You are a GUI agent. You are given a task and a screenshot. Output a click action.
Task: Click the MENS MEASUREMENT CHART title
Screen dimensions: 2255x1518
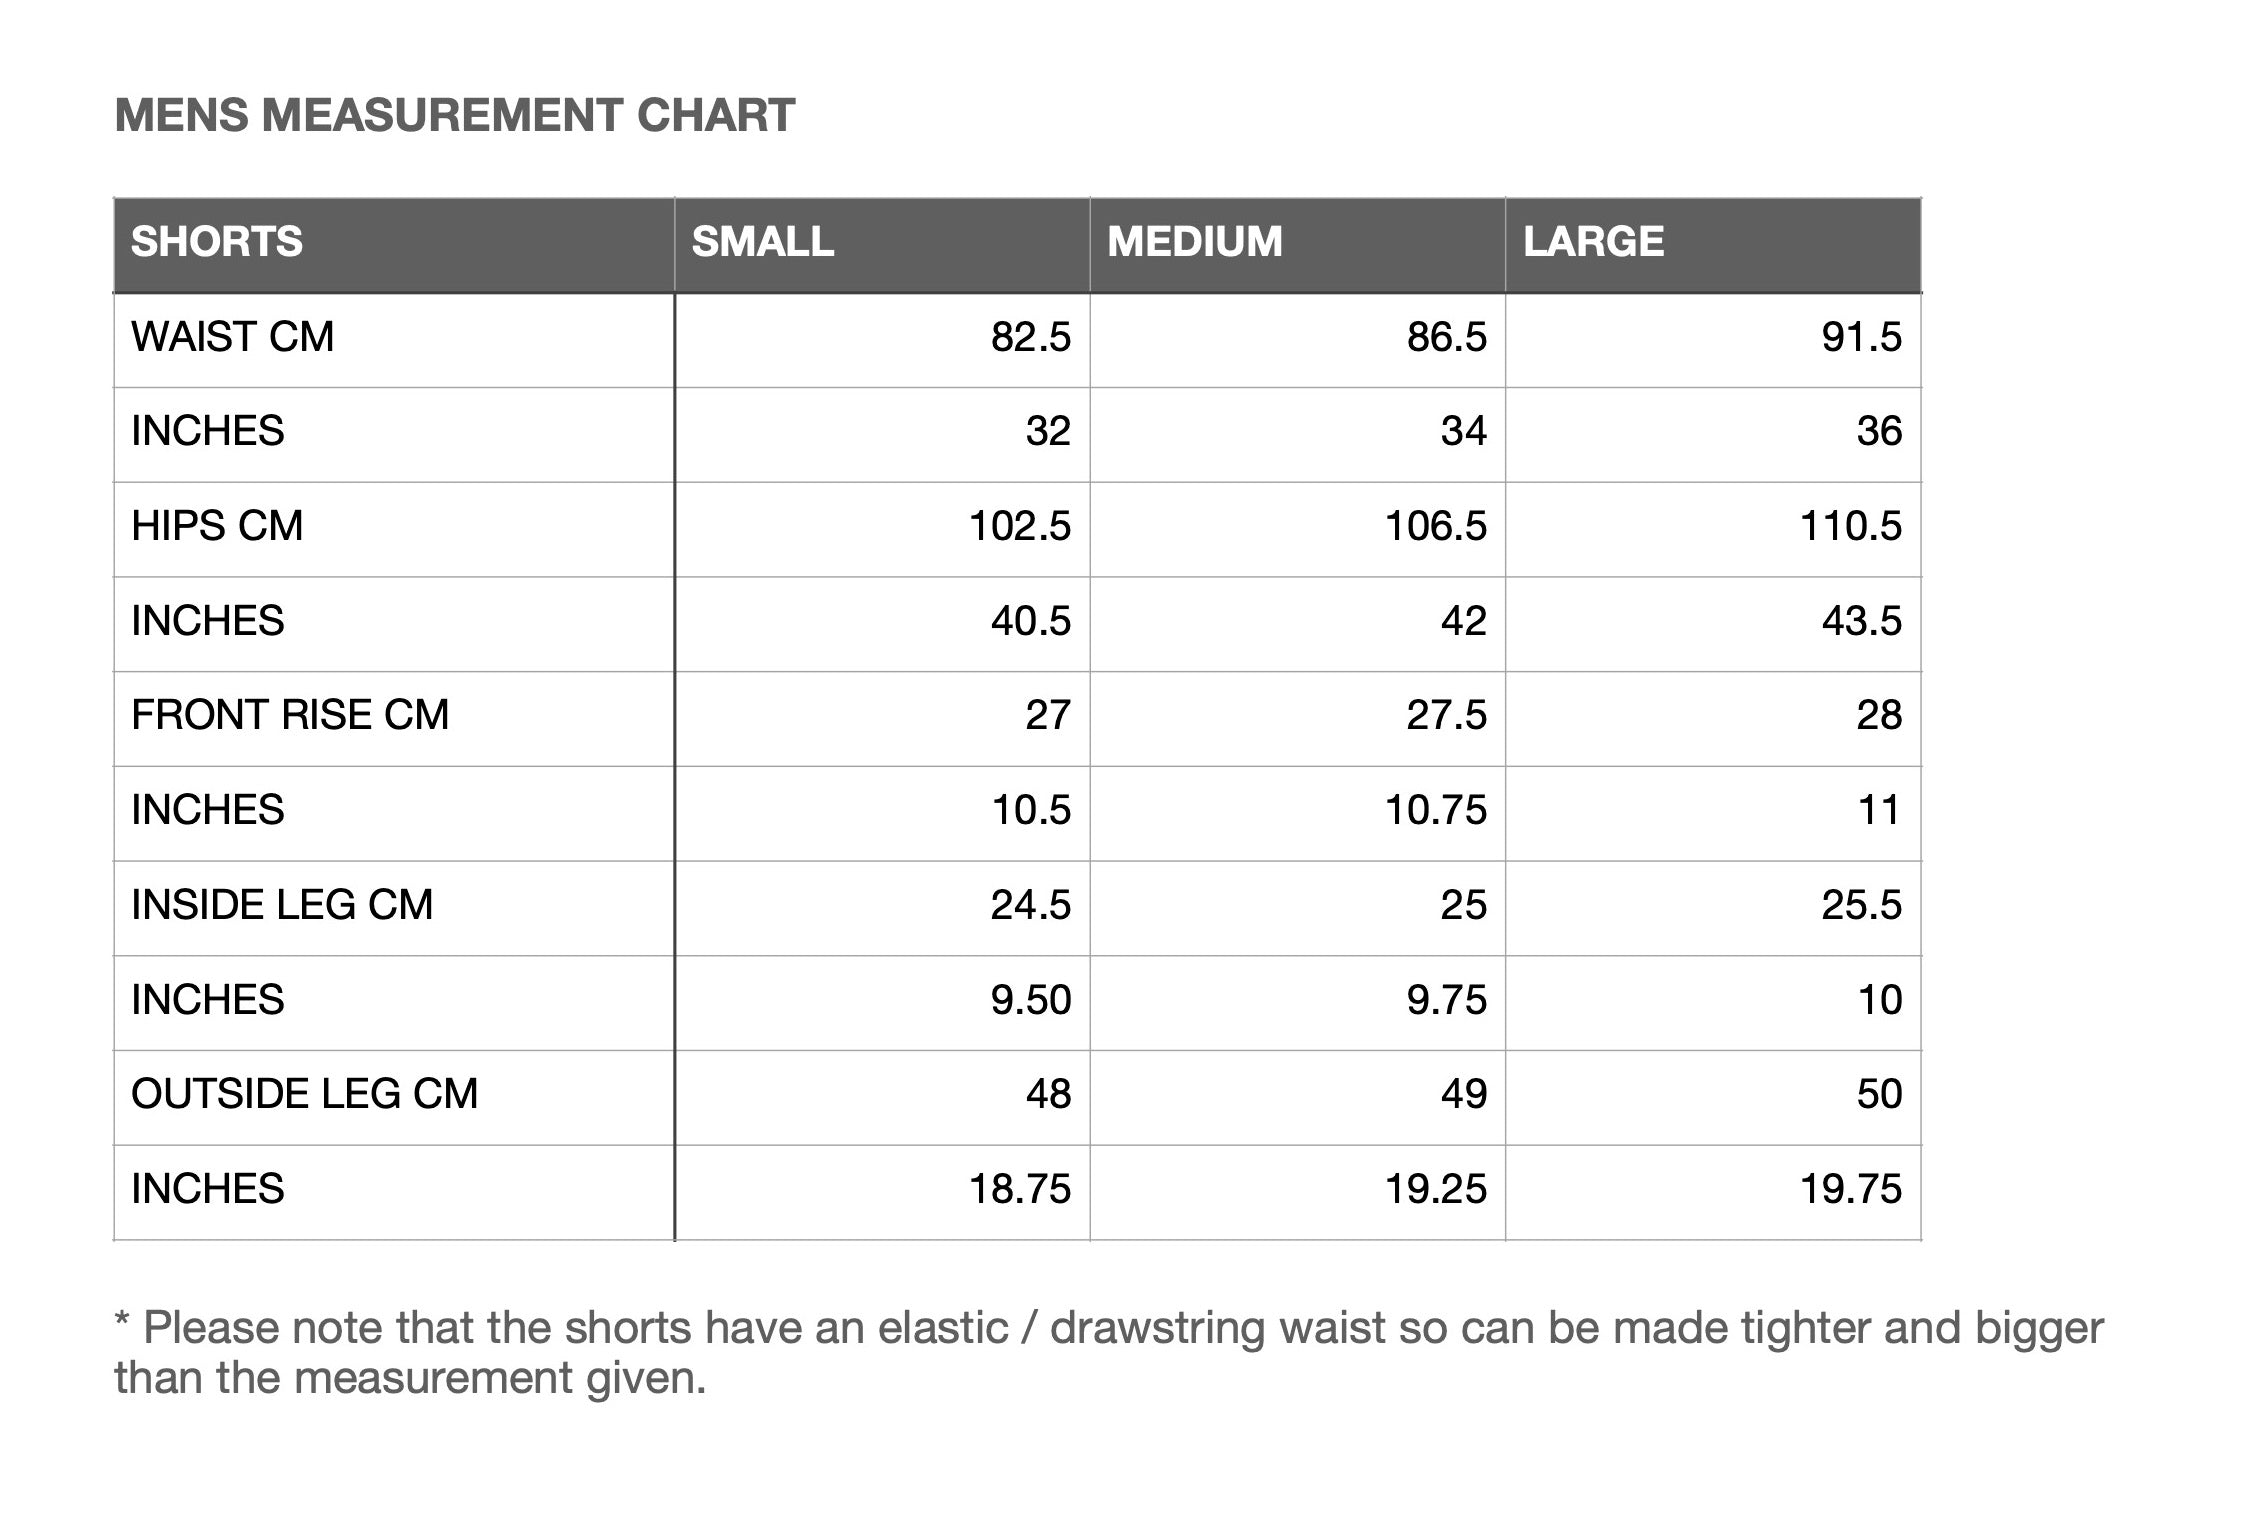pos(455,116)
